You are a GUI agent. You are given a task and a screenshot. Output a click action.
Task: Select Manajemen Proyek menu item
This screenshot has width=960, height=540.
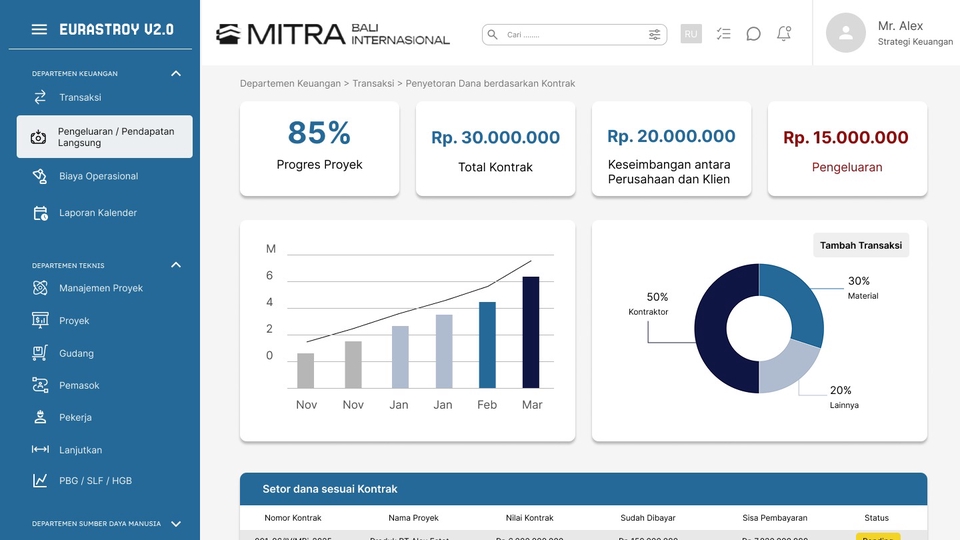click(100, 288)
